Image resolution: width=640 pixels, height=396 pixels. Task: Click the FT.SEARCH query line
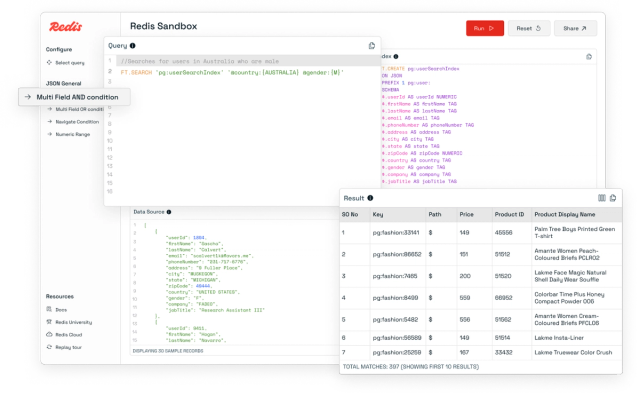point(232,73)
